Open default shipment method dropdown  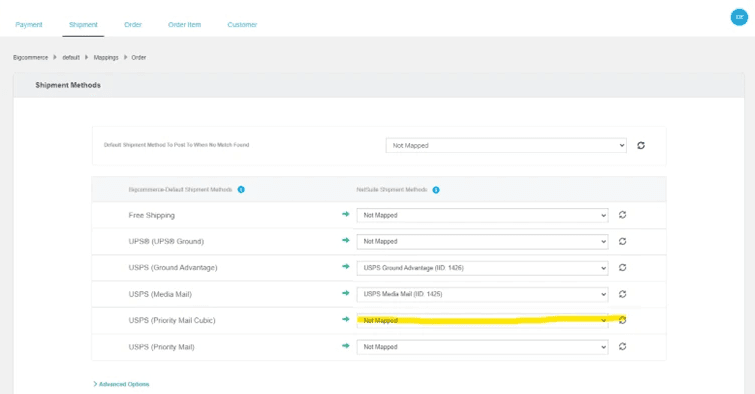pyautogui.click(x=506, y=145)
